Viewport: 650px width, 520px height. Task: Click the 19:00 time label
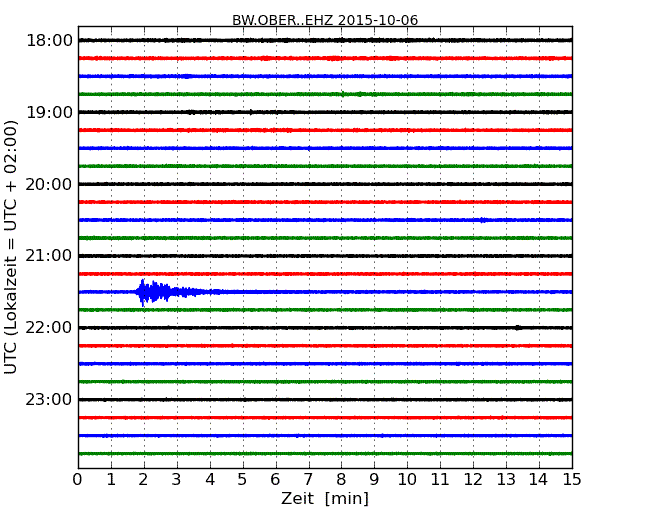(x=49, y=112)
